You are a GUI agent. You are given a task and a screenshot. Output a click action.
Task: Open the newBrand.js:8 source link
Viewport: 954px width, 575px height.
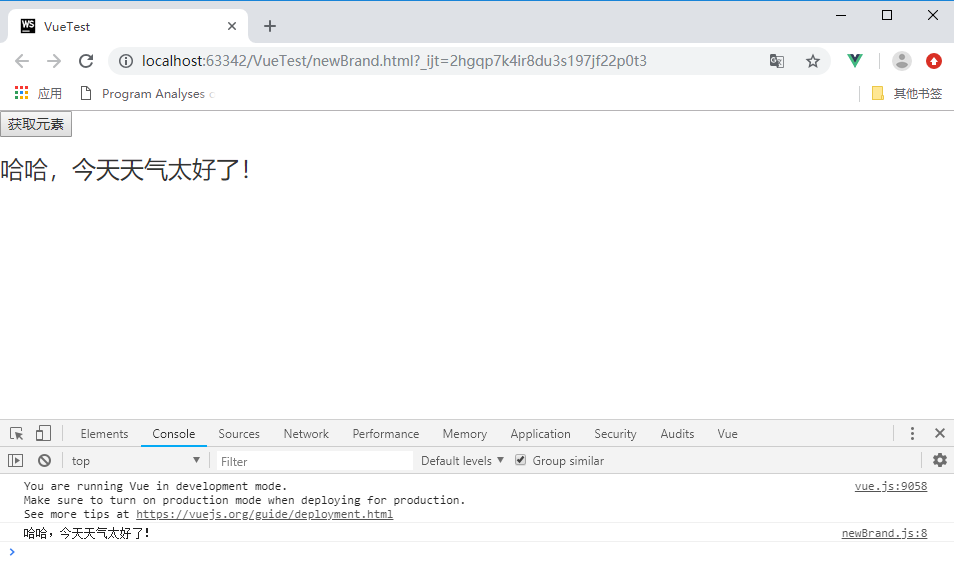coord(885,533)
